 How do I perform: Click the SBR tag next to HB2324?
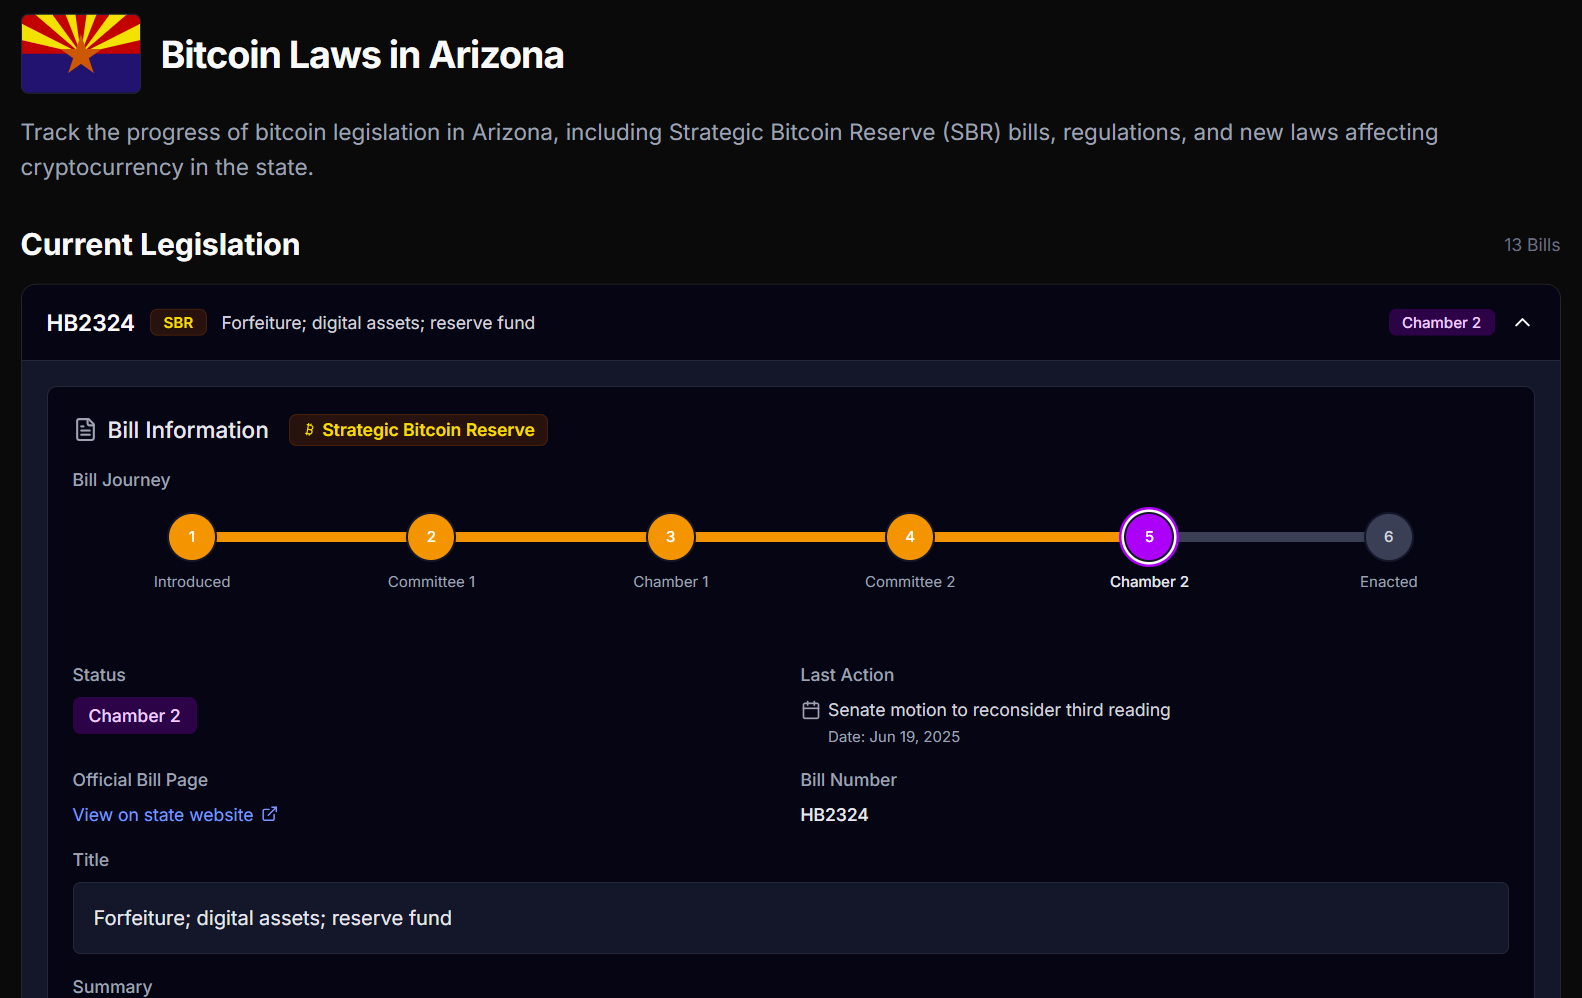pos(178,323)
